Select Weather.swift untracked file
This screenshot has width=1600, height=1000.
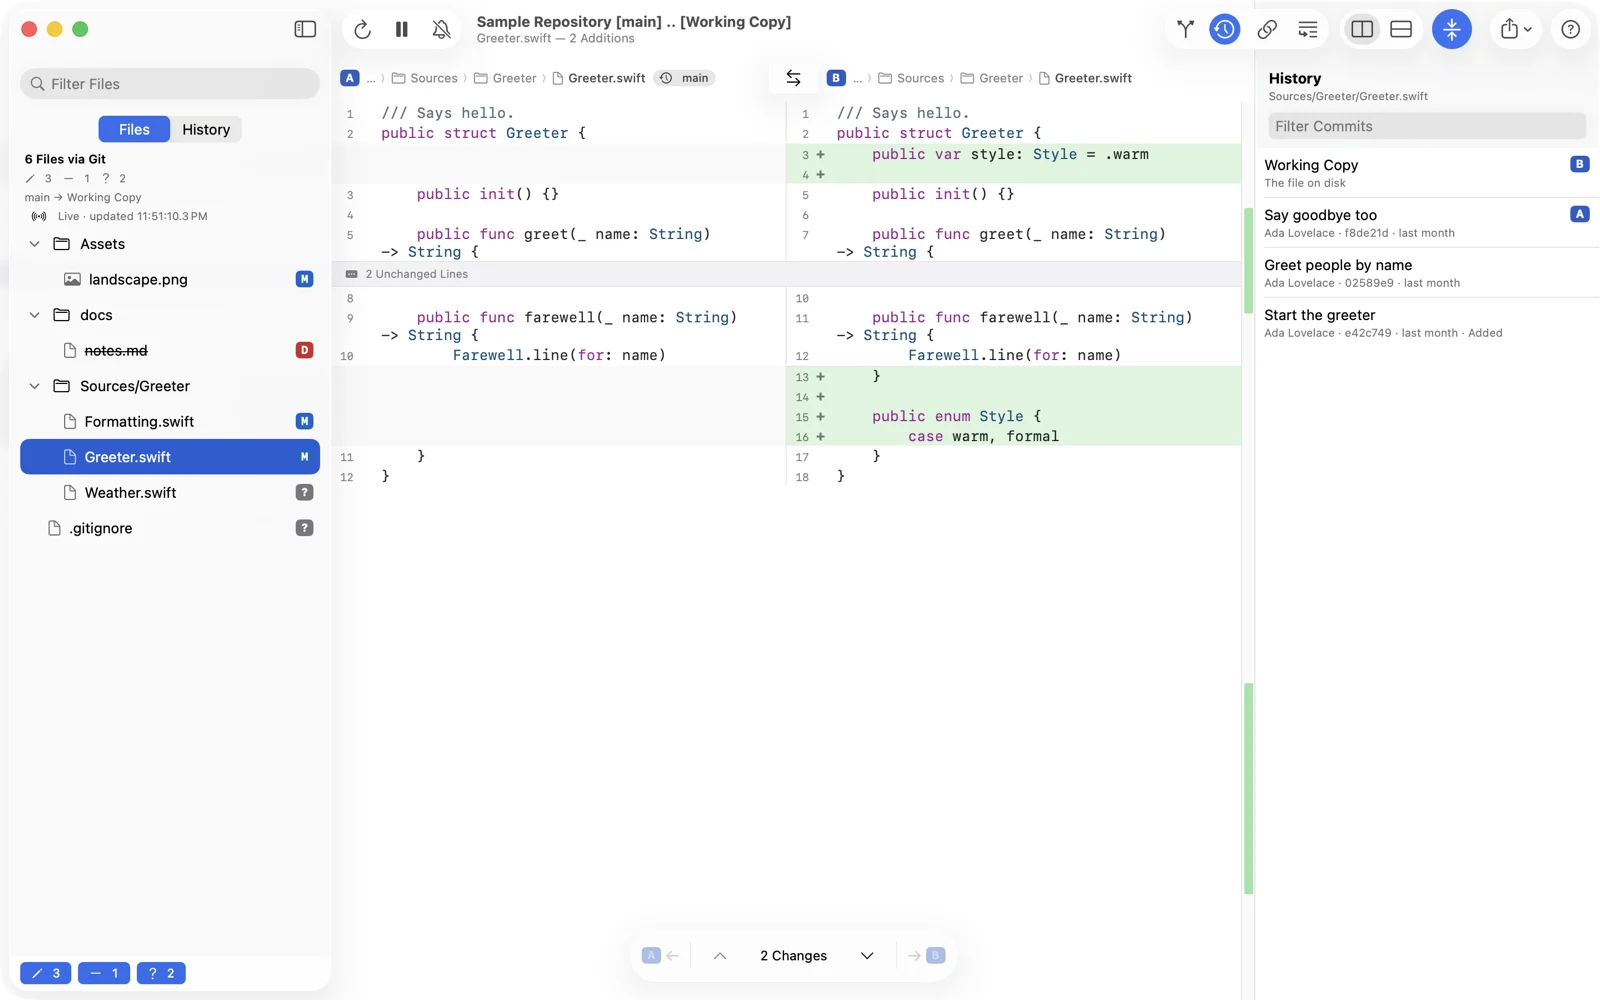[x=170, y=492]
